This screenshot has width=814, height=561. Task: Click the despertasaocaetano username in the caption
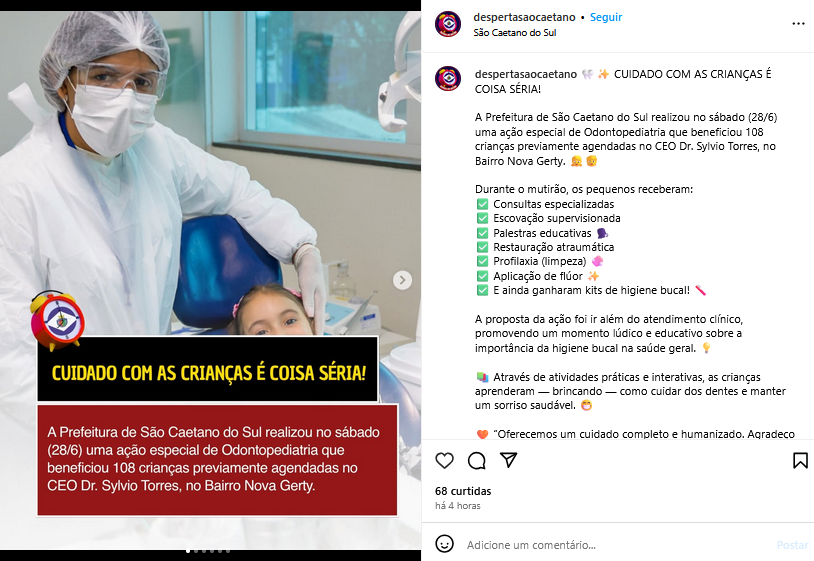pyautogui.click(x=525, y=74)
